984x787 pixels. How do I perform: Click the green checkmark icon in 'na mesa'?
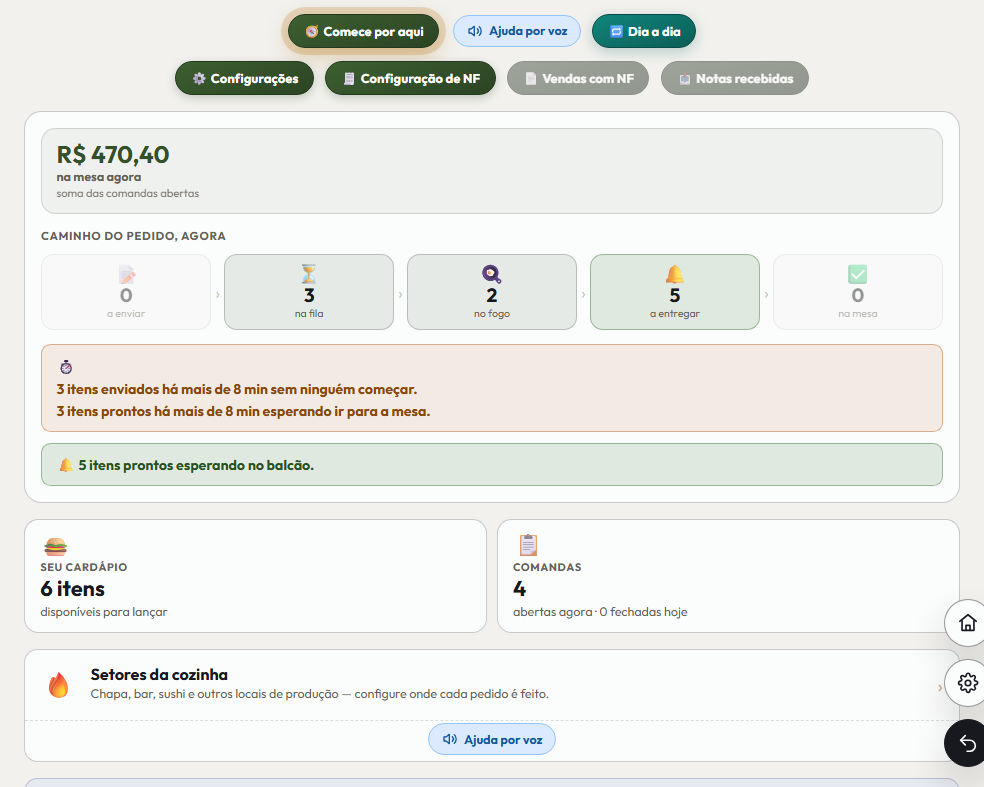pos(858,274)
